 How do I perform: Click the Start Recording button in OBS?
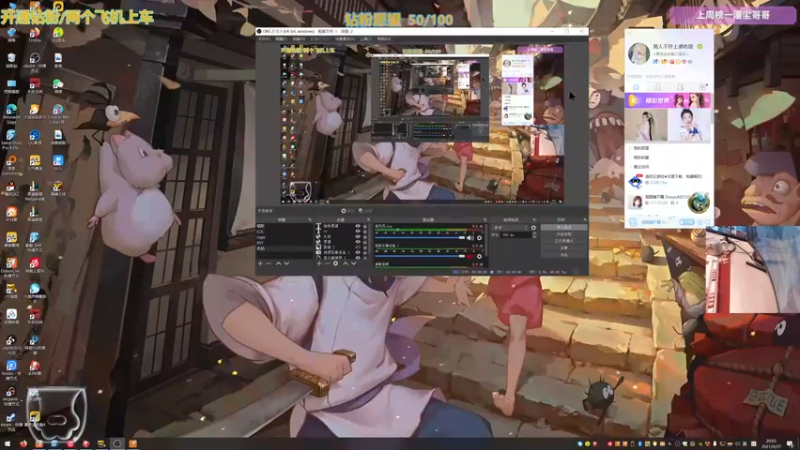pos(564,234)
